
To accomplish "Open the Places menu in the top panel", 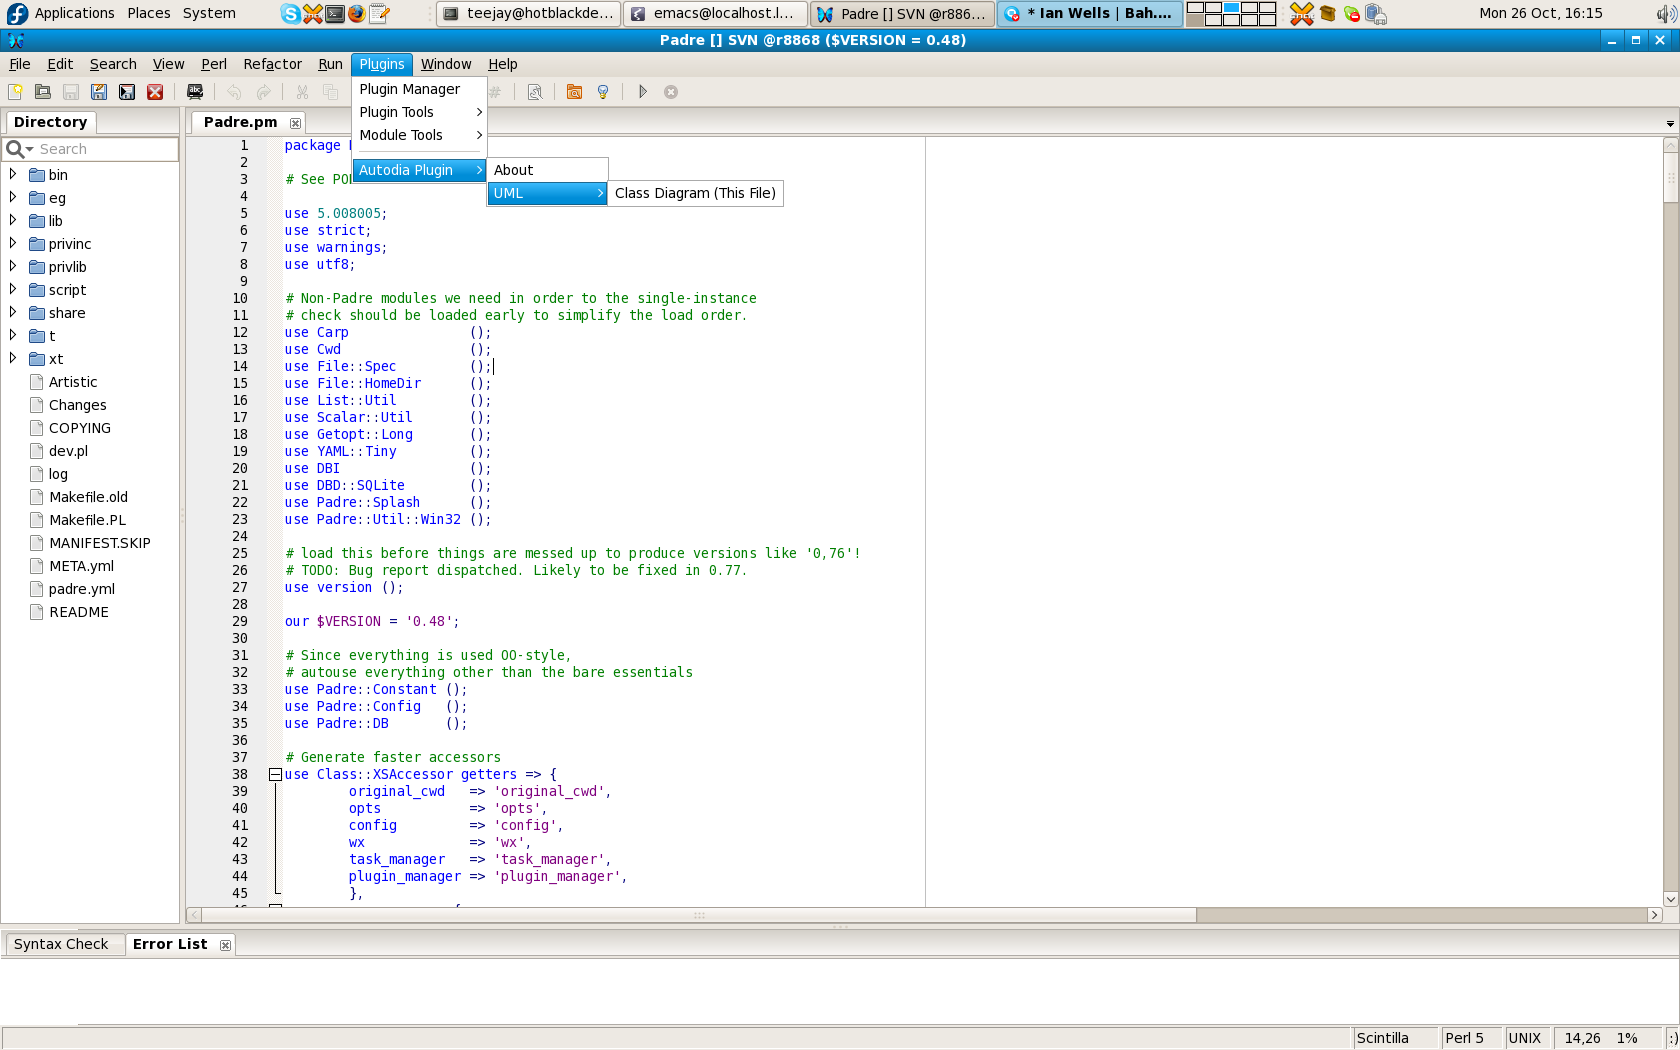I will click(149, 13).
